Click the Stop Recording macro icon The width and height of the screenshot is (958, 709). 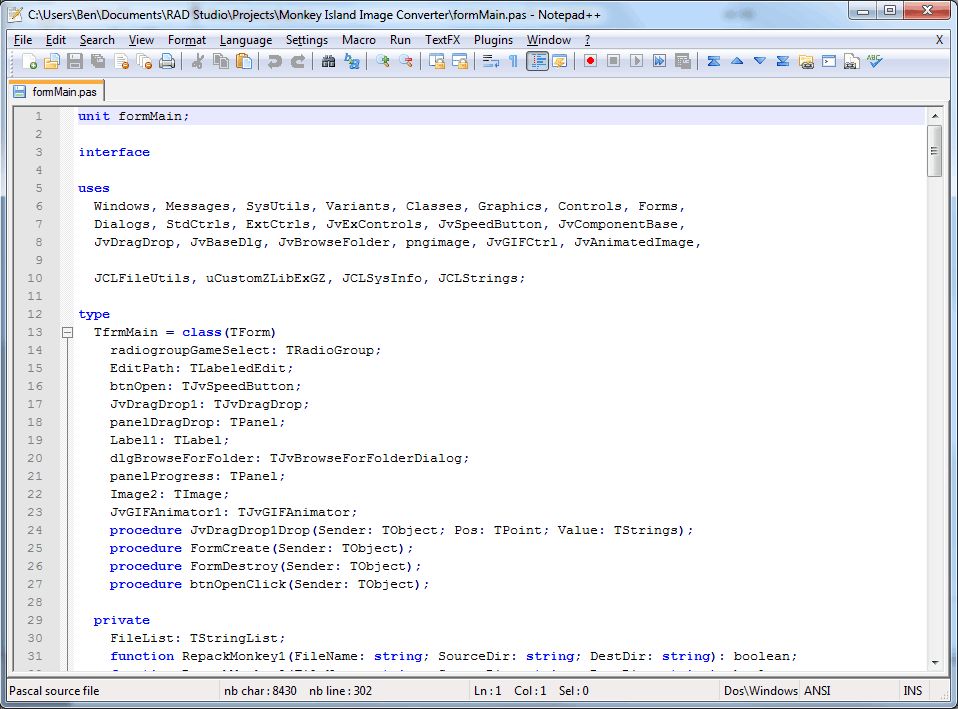[613, 61]
